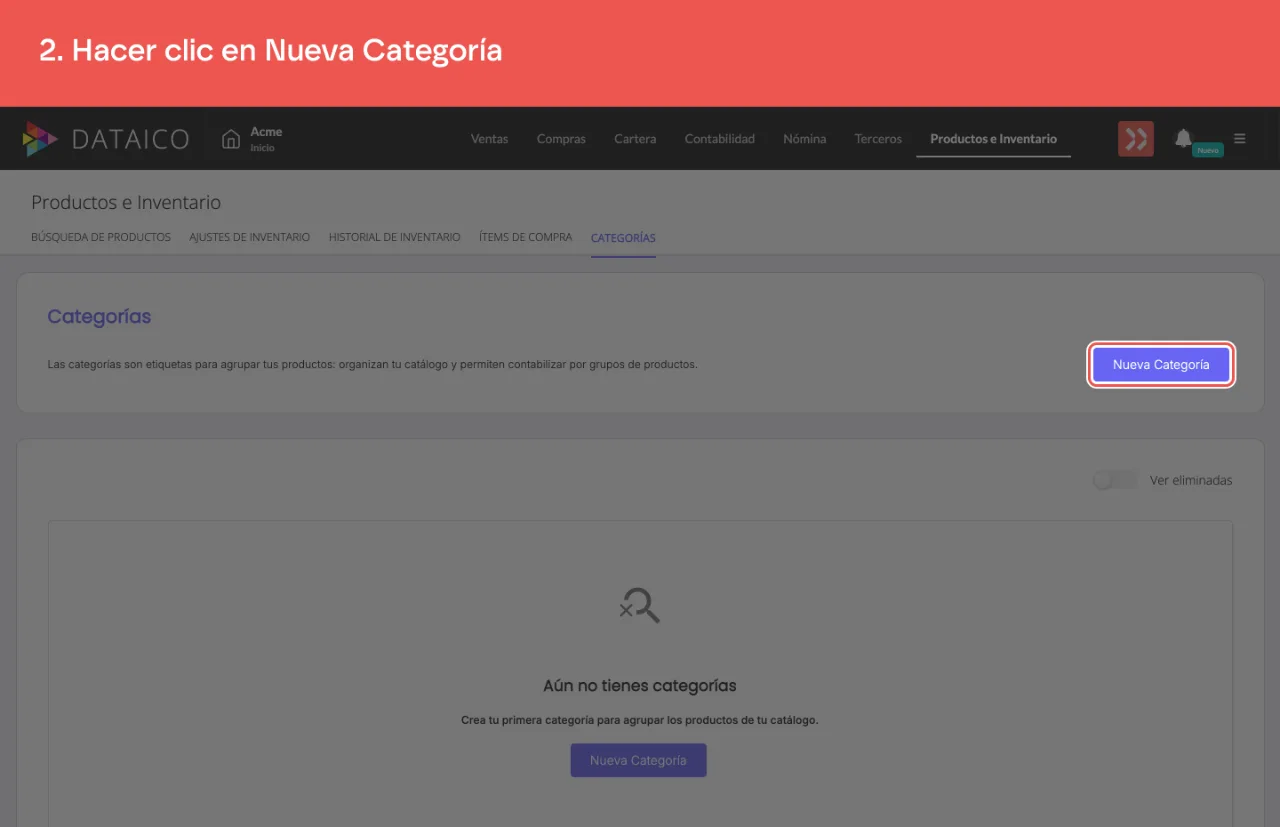Open the Acme home icon
1280x827 pixels.
(x=231, y=139)
